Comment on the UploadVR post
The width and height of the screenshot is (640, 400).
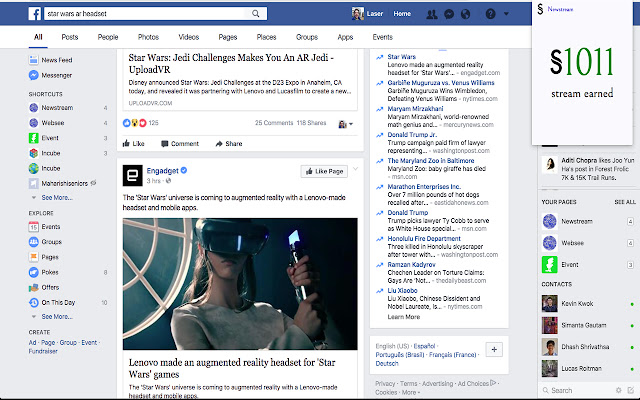180,144
